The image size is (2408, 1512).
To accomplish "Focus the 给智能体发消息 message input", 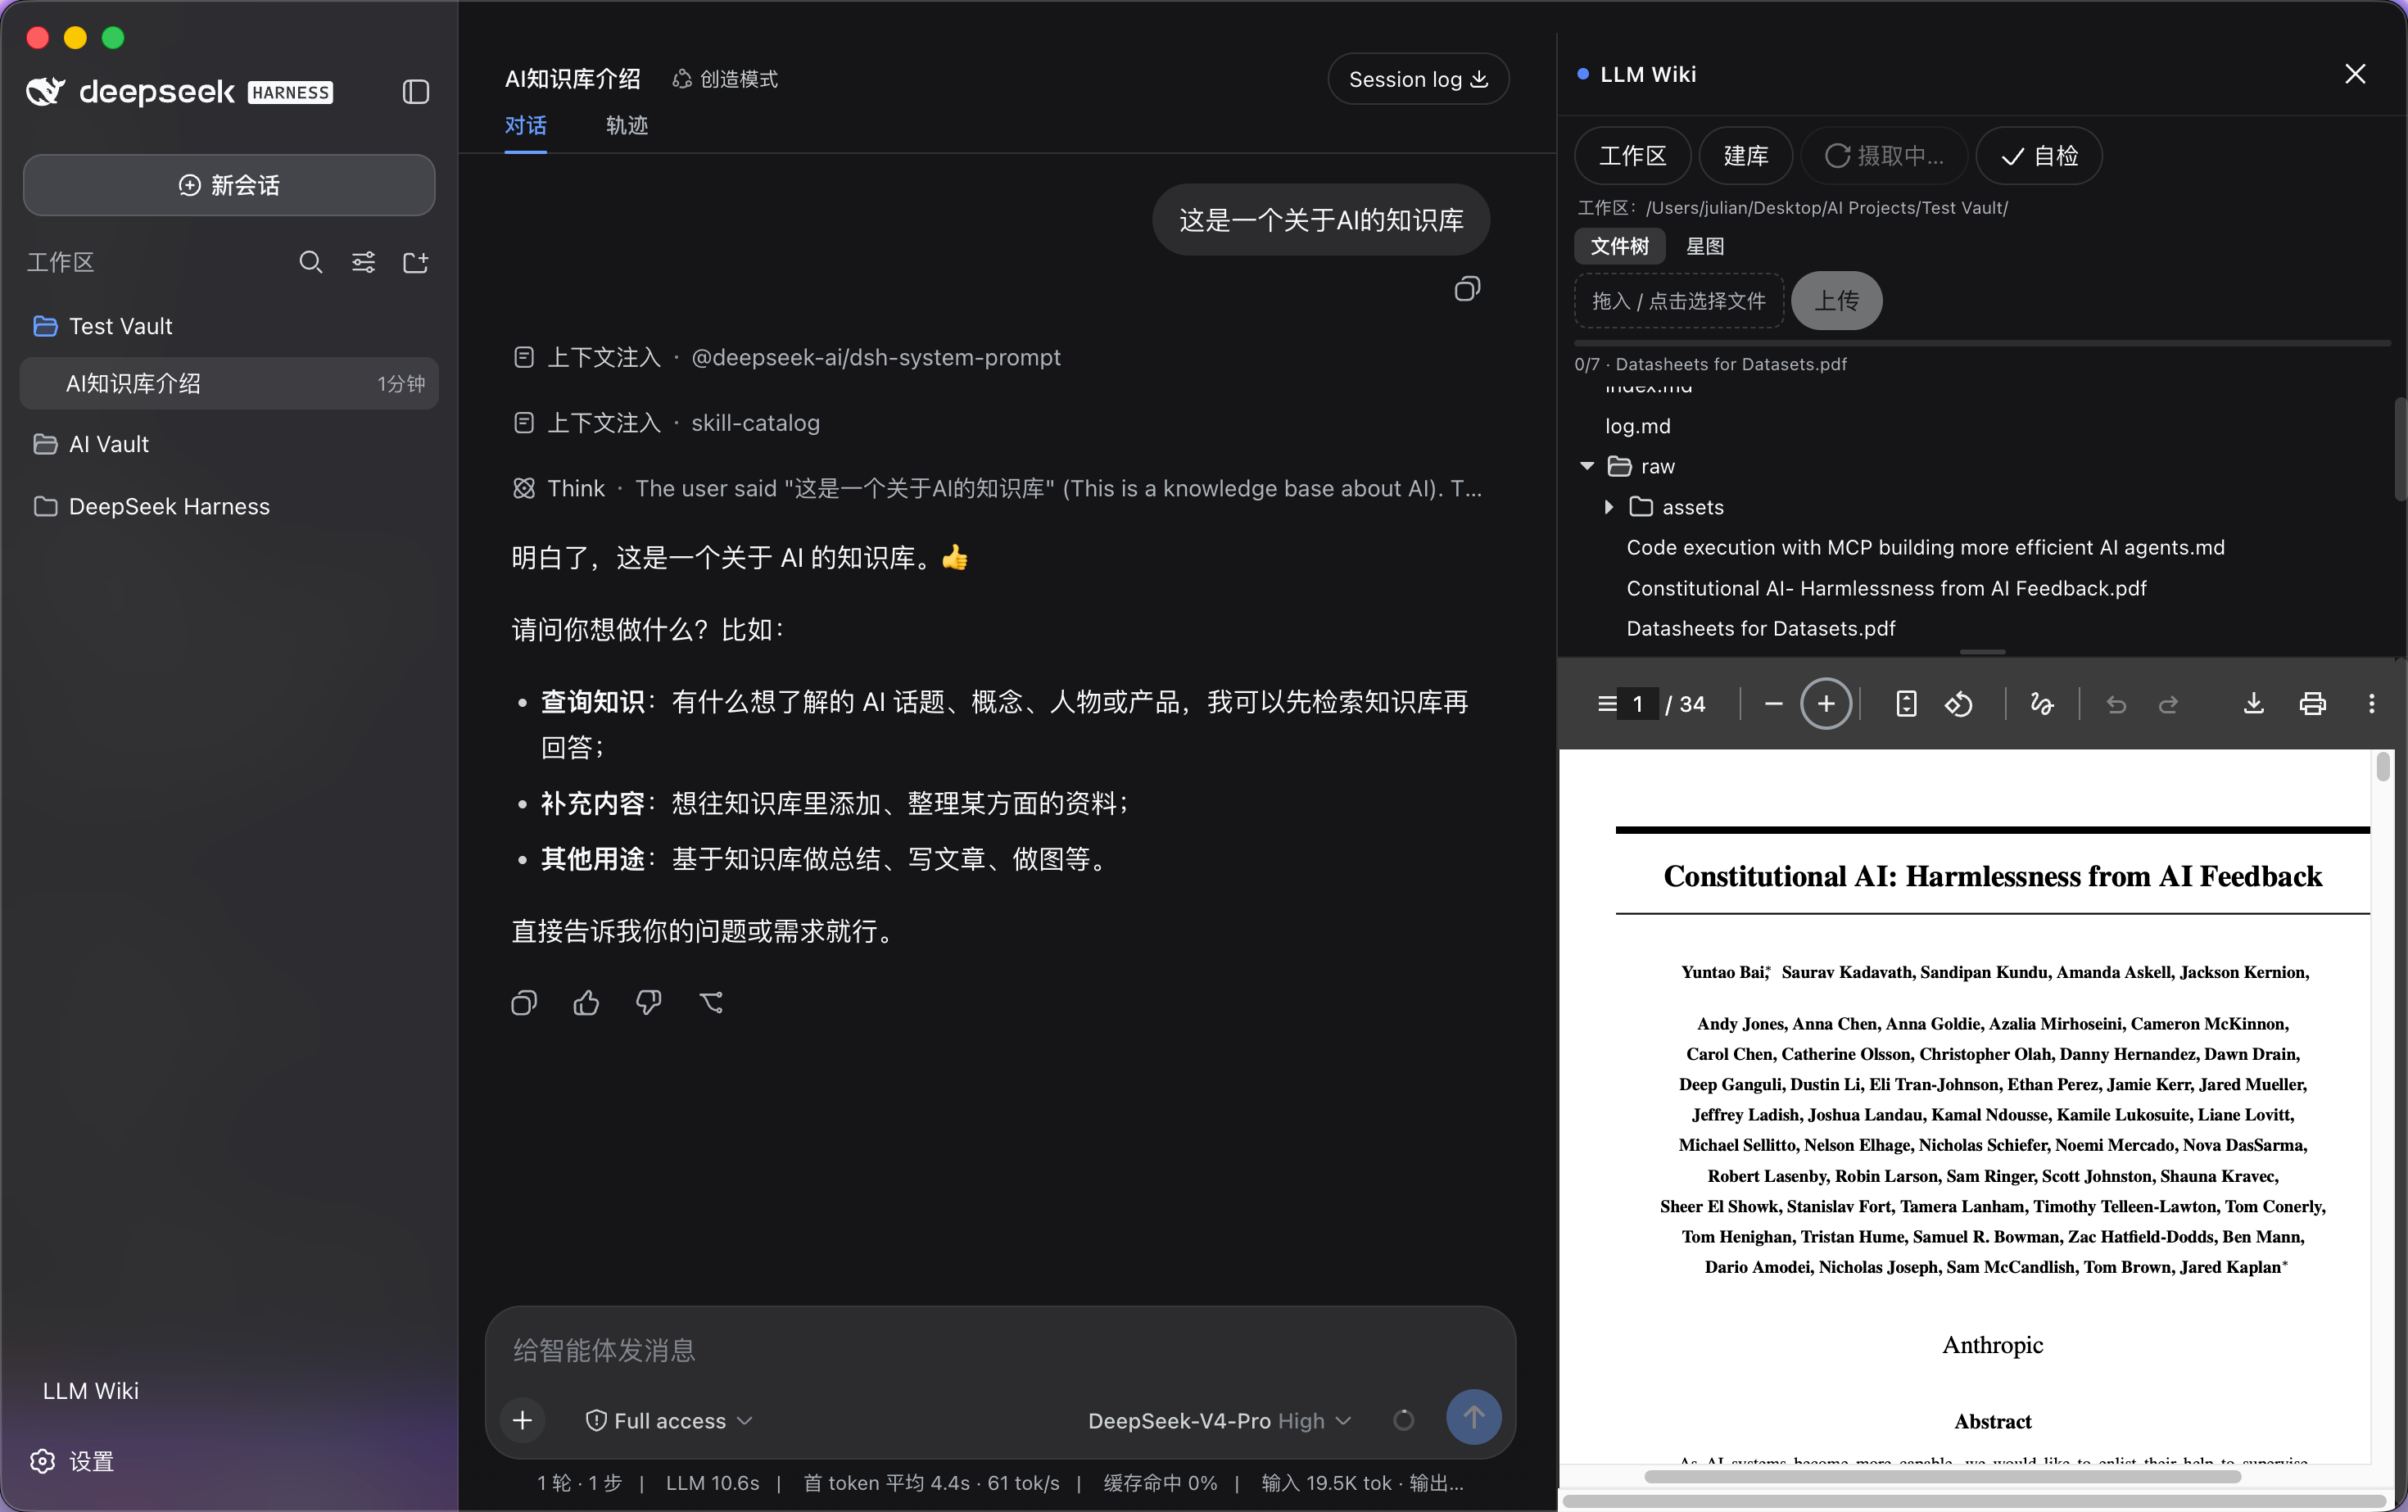I will point(1000,1350).
